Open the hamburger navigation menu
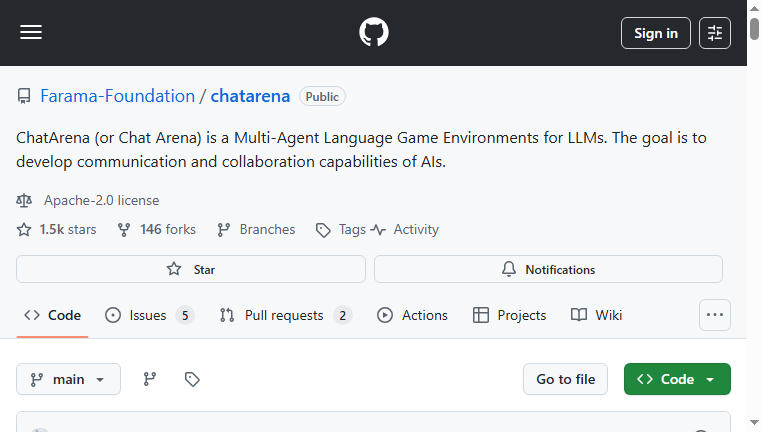The width and height of the screenshot is (762, 432). tap(31, 33)
